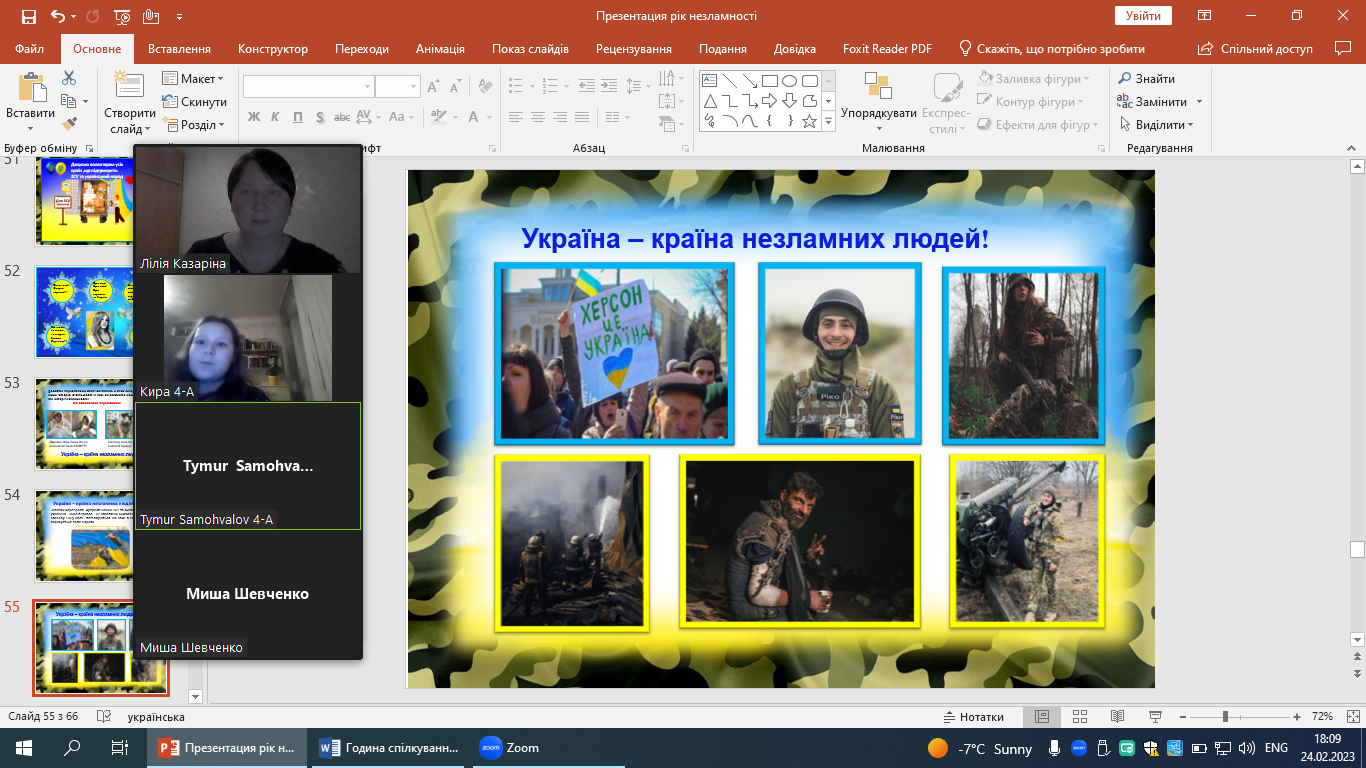Start slideshow from status bar icon

pyautogui.click(x=1154, y=717)
